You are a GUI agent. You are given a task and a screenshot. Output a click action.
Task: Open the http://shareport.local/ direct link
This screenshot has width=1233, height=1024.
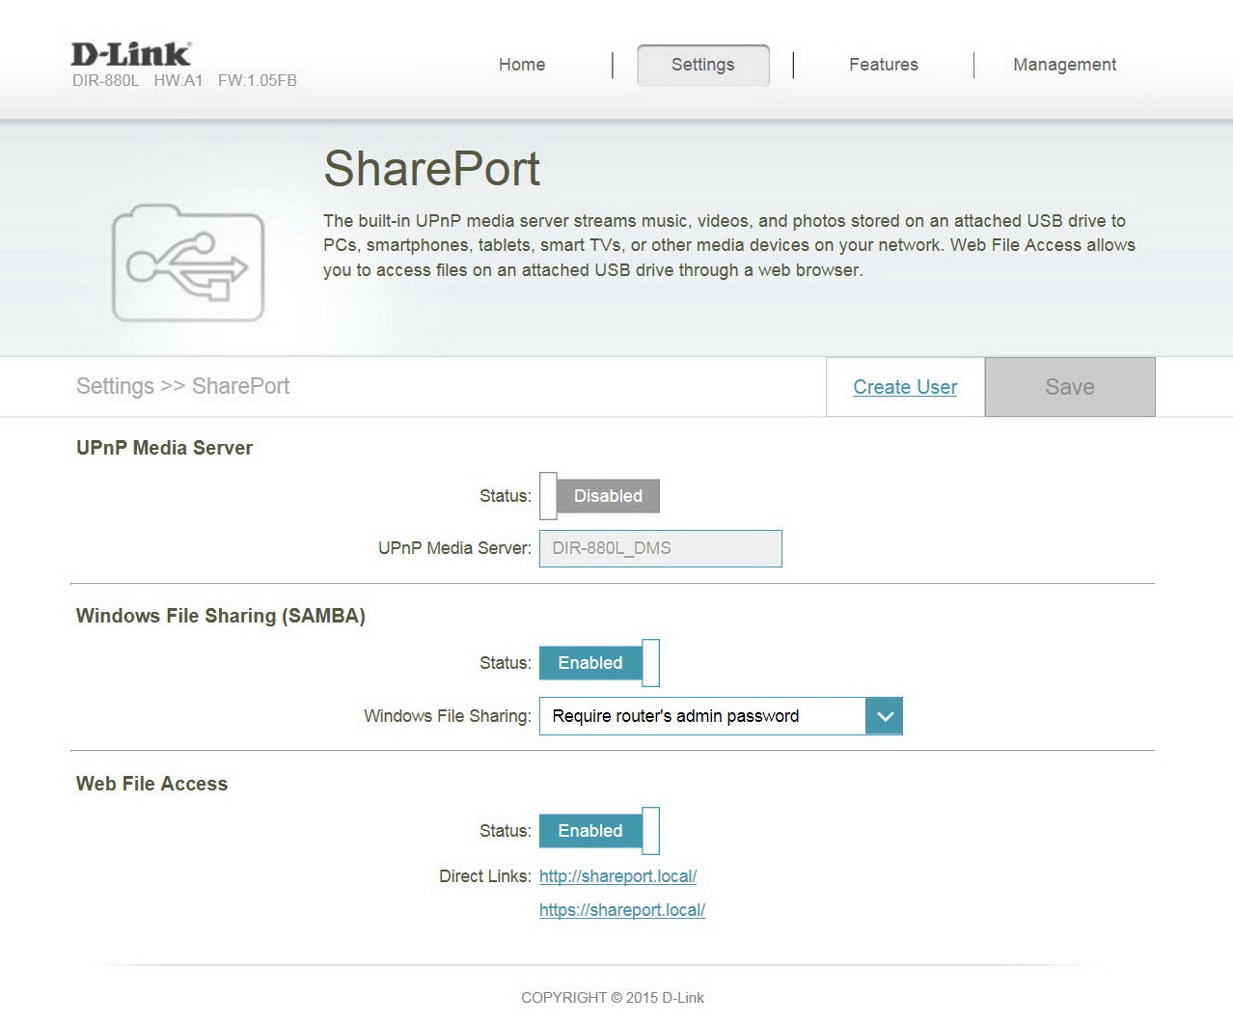click(618, 876)
